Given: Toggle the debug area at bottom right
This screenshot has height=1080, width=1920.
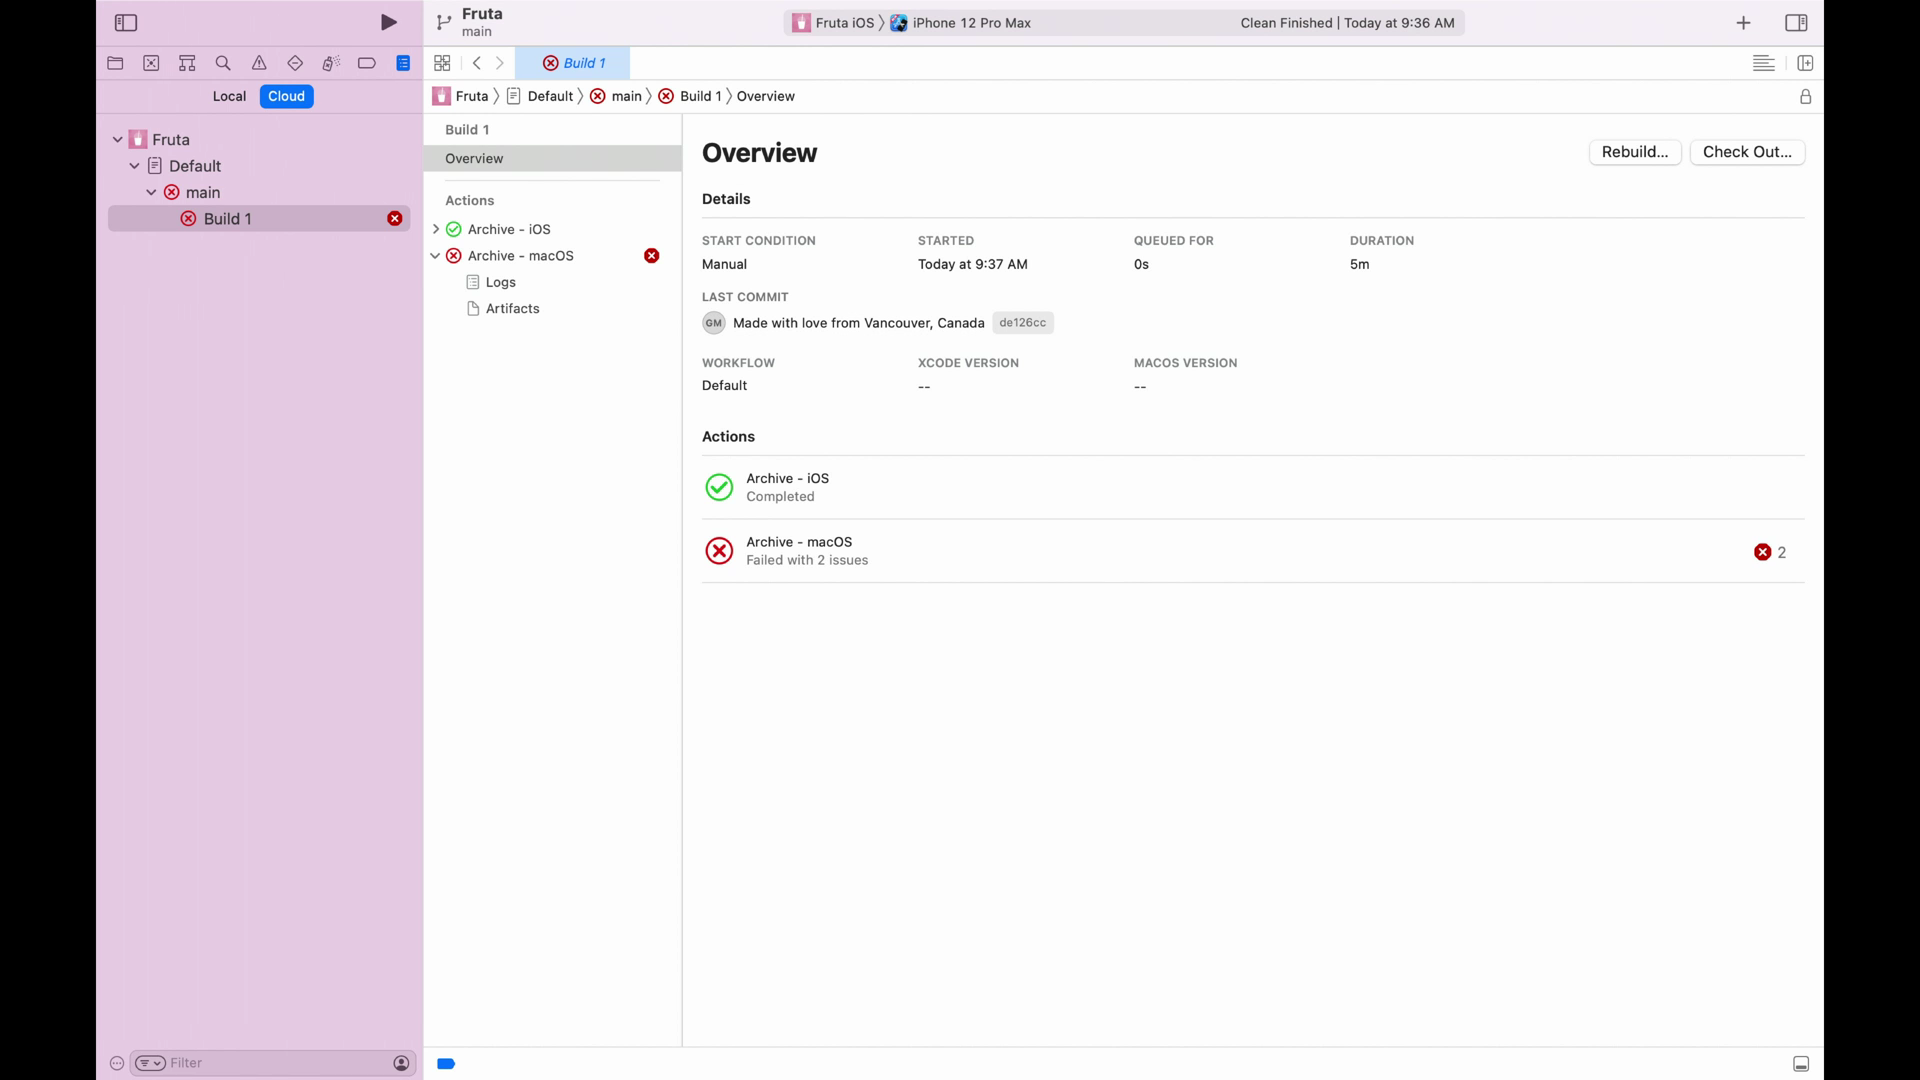Looking at the screenshot, I should click(1801, 1064).
